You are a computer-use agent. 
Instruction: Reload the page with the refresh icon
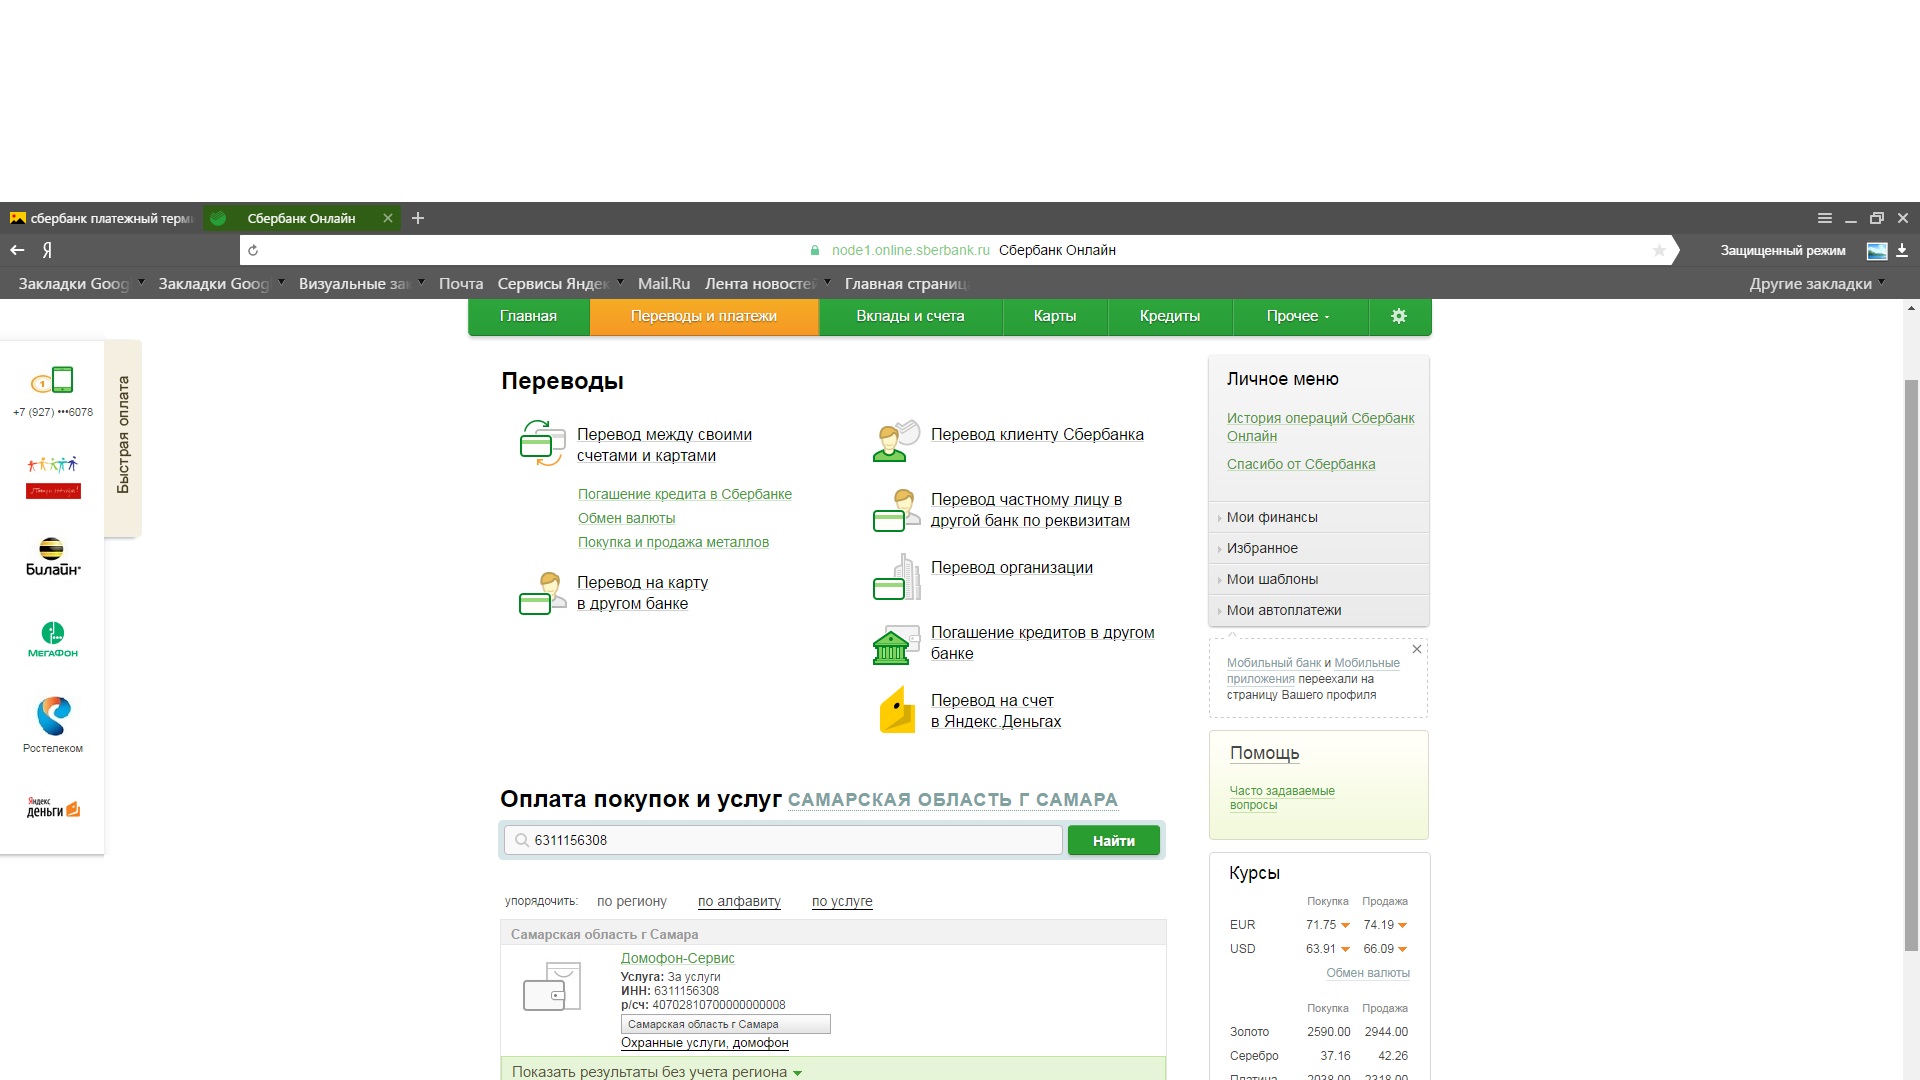pos(253,250)
